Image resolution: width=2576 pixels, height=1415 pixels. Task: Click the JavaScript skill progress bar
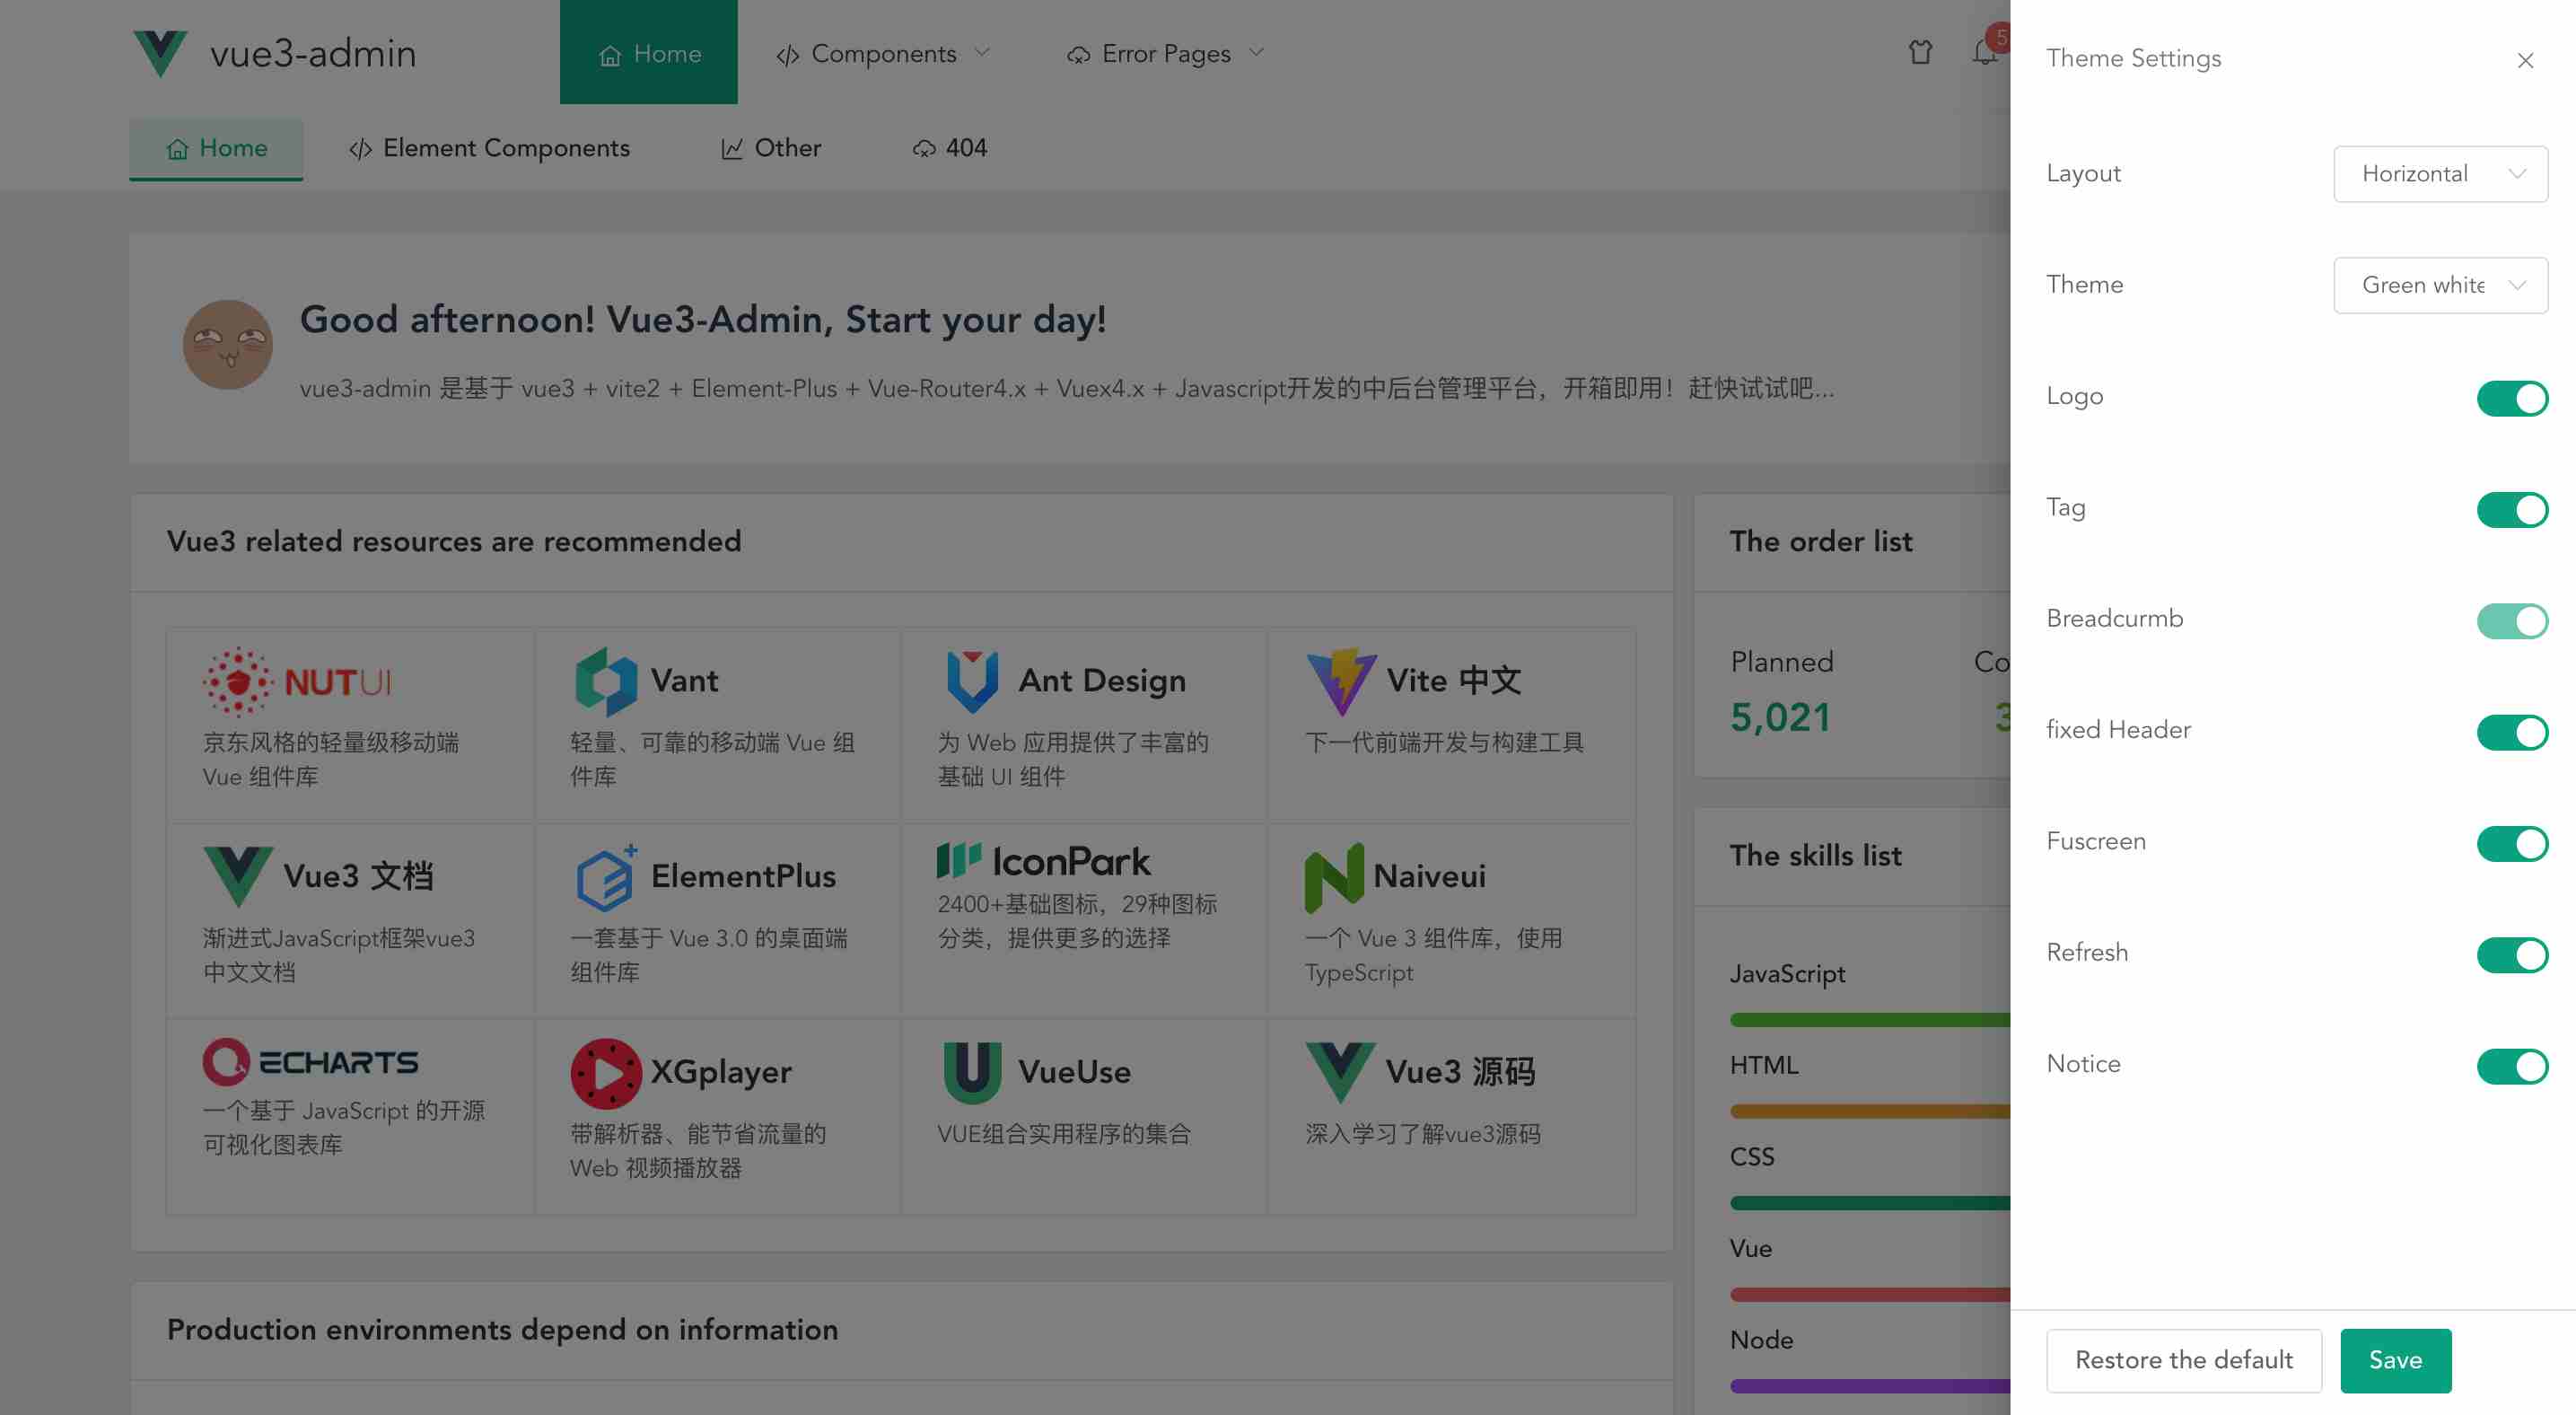(1868, 1019)
